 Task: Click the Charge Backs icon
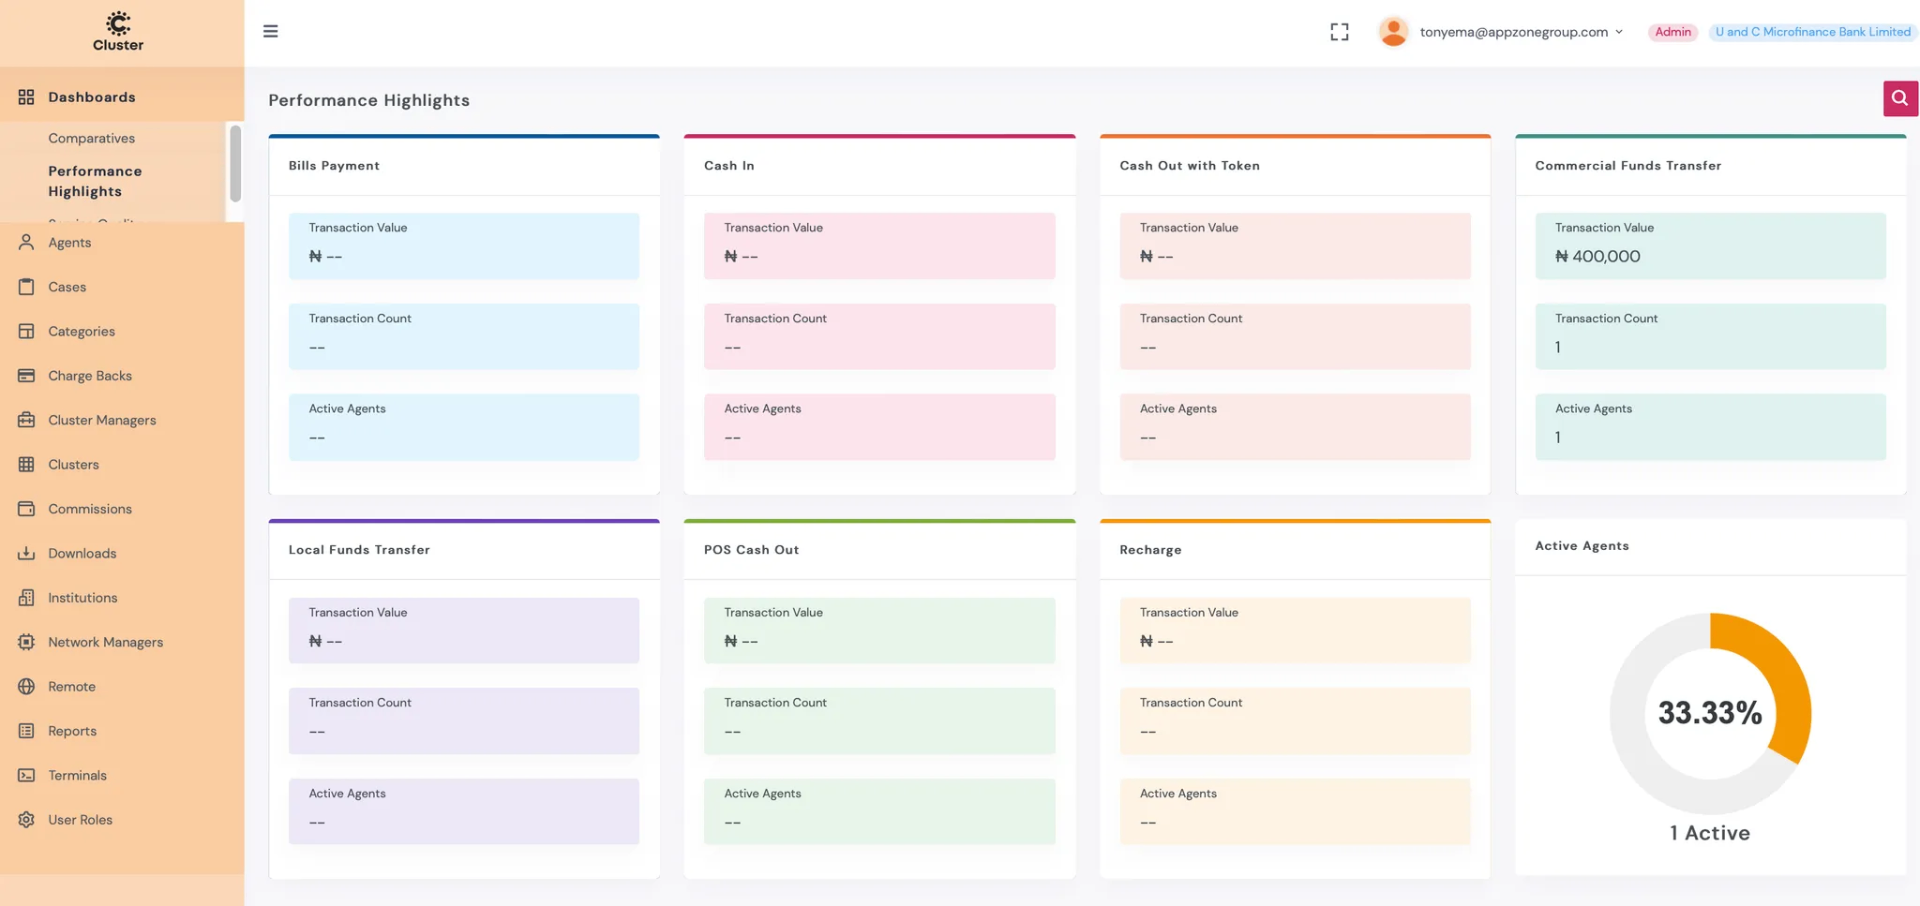click(x=25, y=375)
